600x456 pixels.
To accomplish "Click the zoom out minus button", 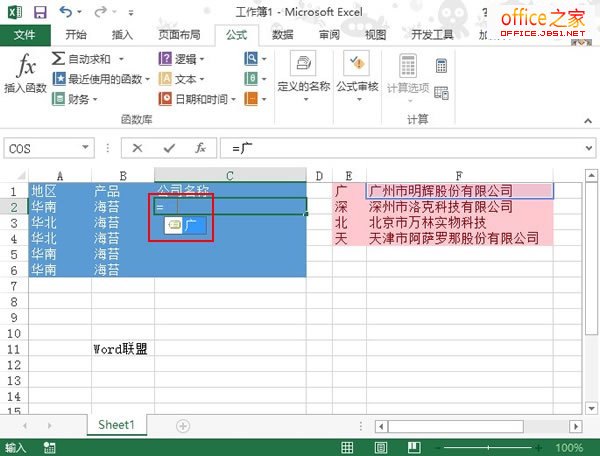I will (439, 448).
